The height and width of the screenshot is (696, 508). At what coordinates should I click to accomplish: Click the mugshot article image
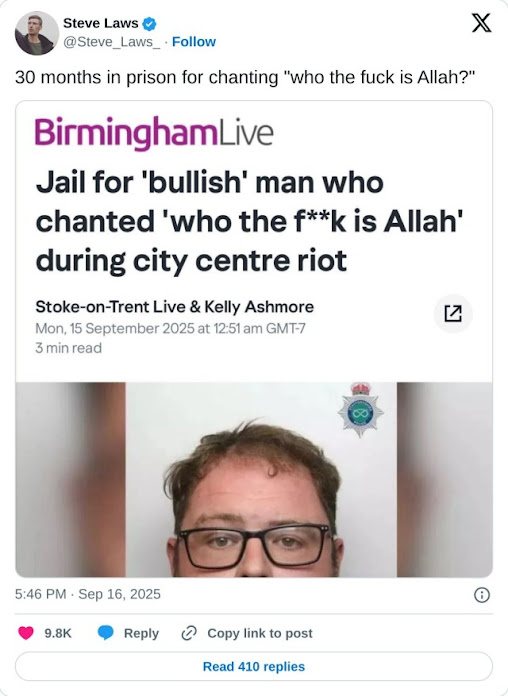(x=254, y=479)
